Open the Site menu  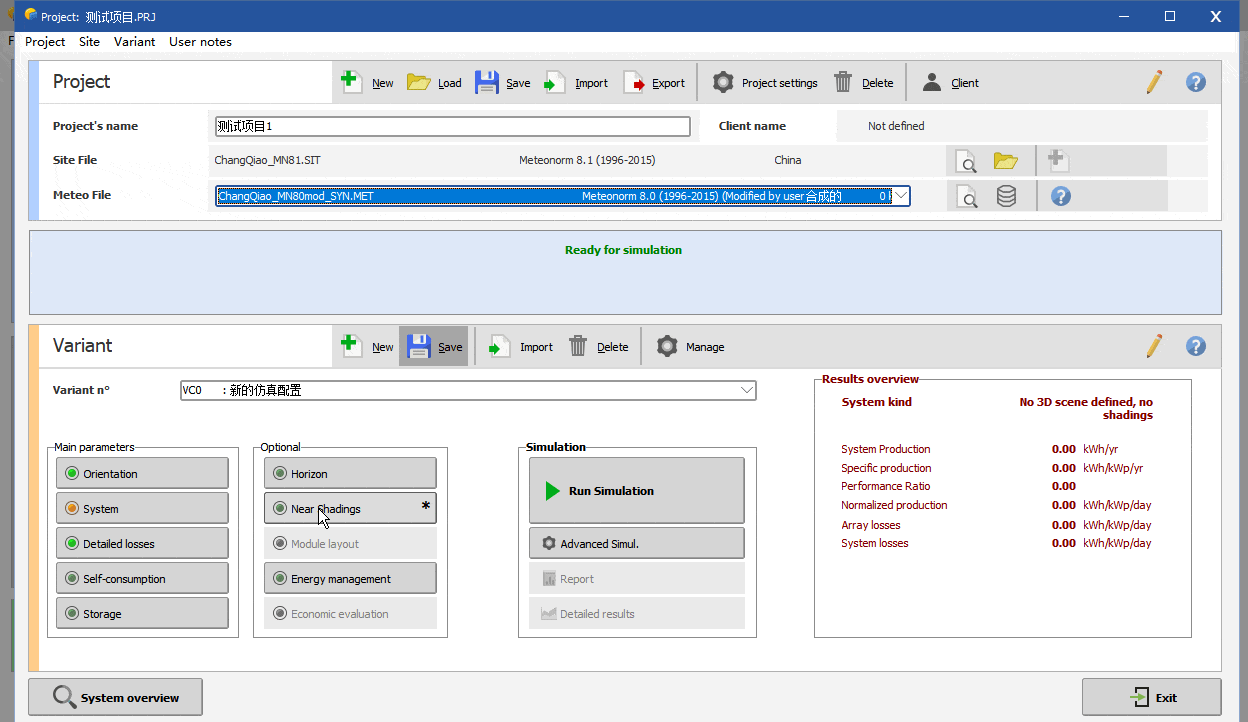coord(89,41)
